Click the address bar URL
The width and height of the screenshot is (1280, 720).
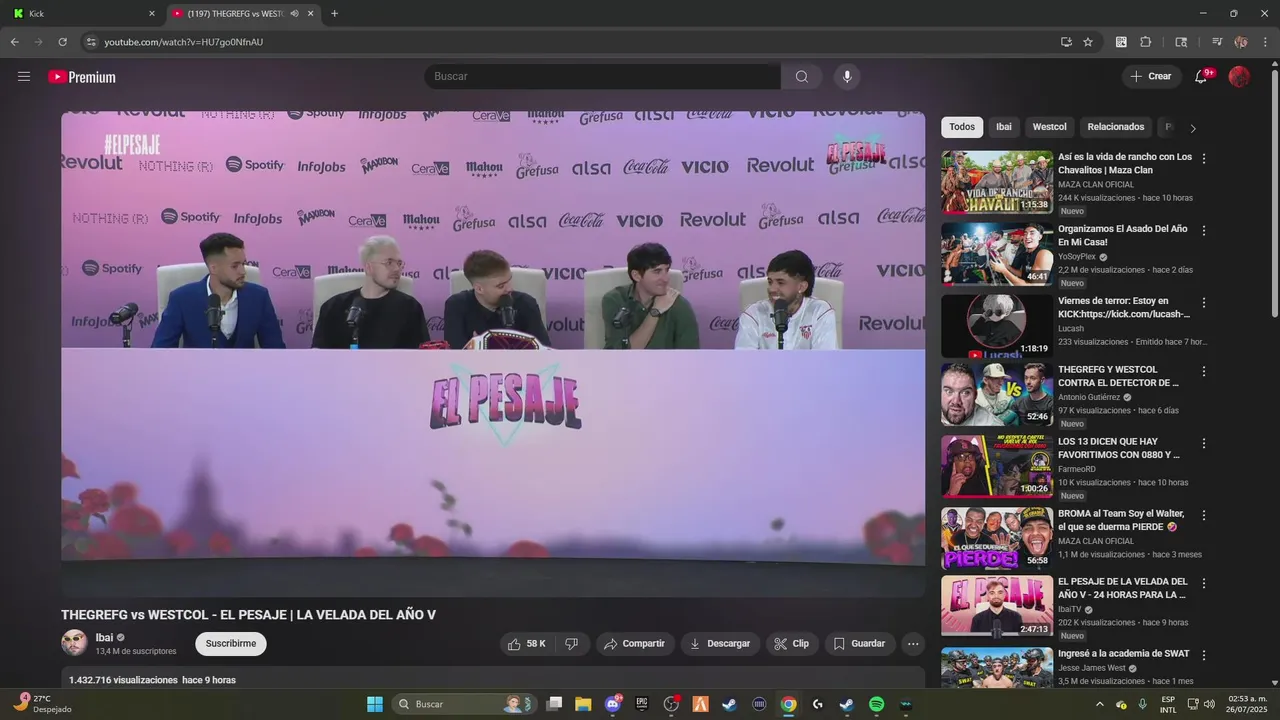tap(183, 42)
